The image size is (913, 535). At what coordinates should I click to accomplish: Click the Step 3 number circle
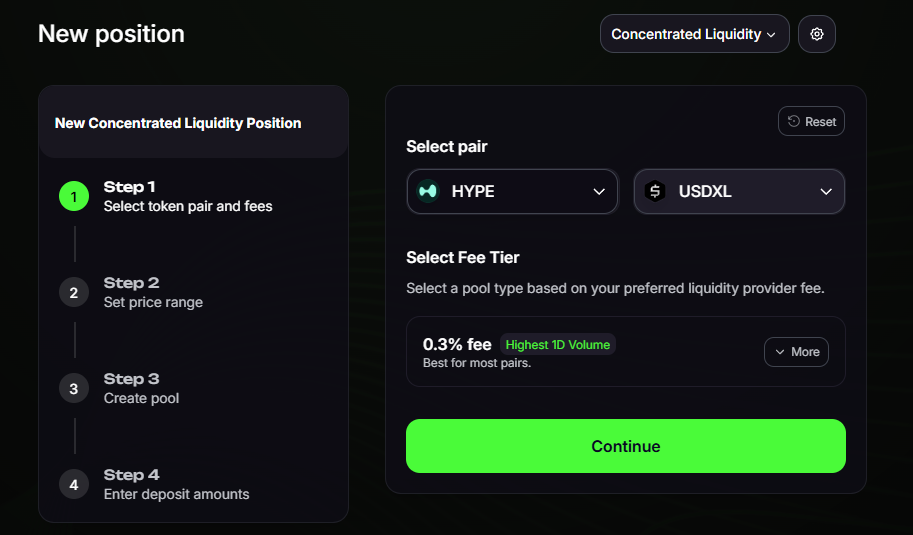pos(74,388)
